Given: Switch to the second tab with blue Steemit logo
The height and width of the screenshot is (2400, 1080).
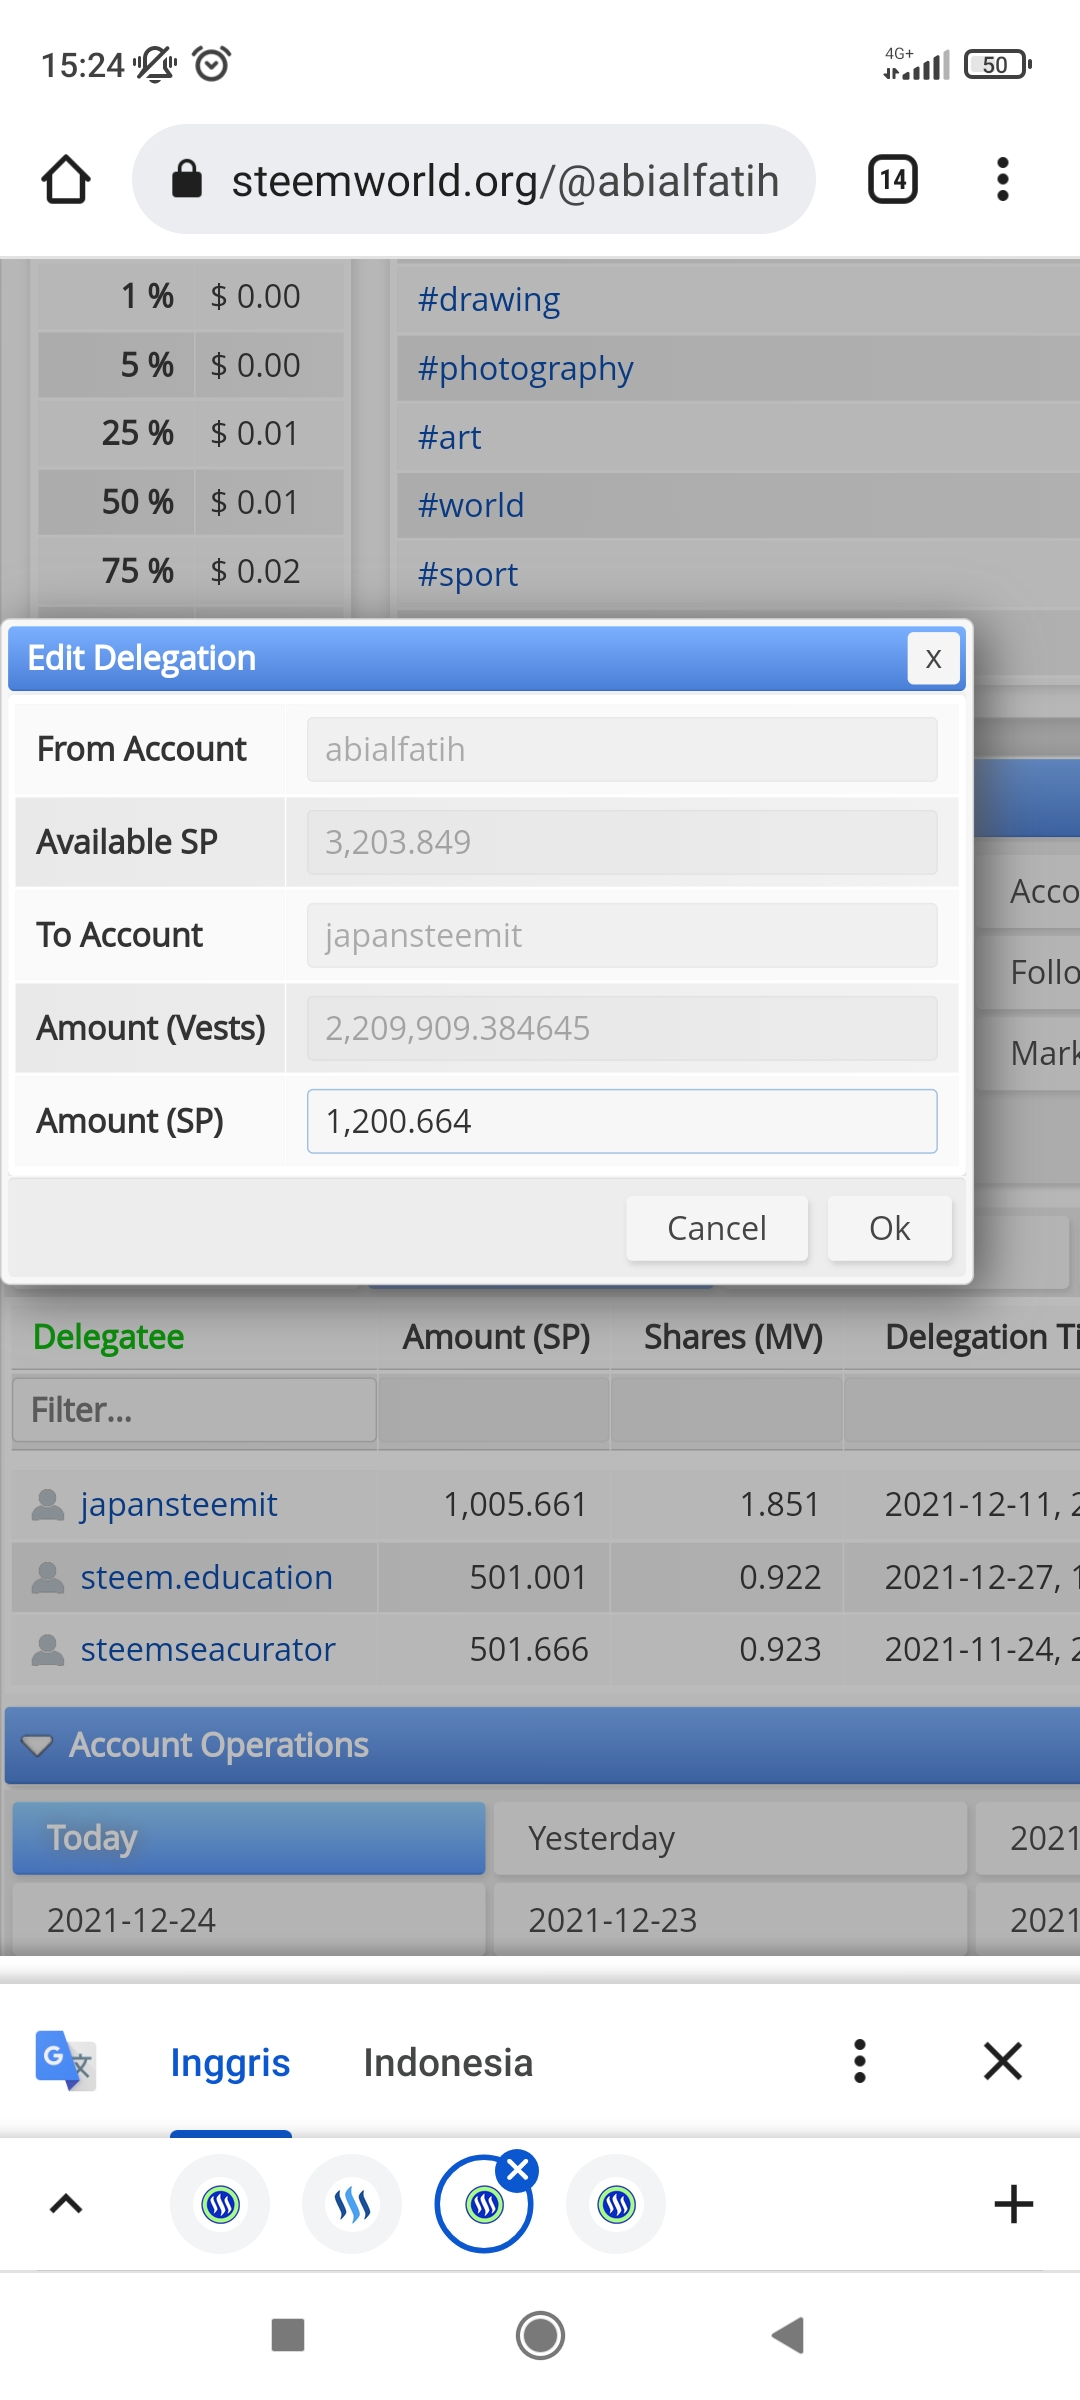Looking at the screenshot, I should 352,2204.
